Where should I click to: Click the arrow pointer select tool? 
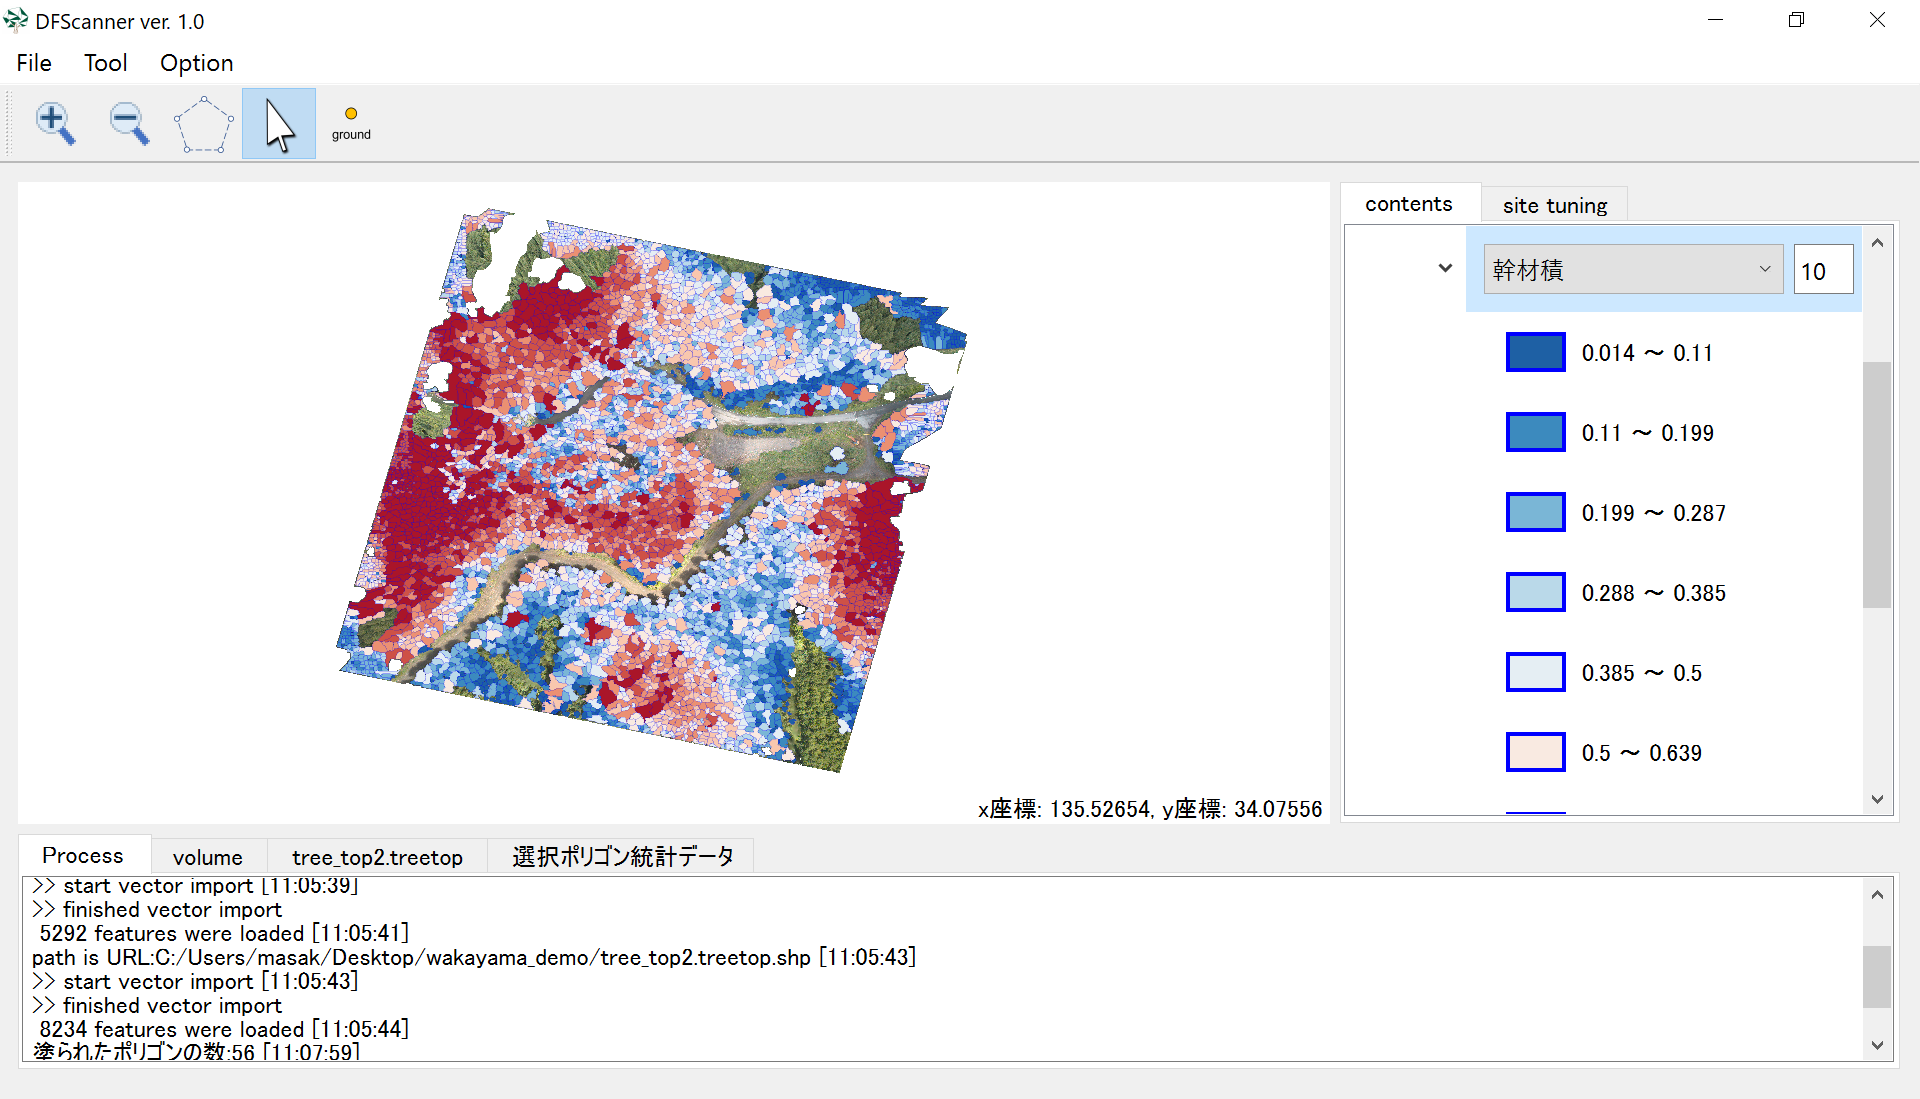coord(279,124)
